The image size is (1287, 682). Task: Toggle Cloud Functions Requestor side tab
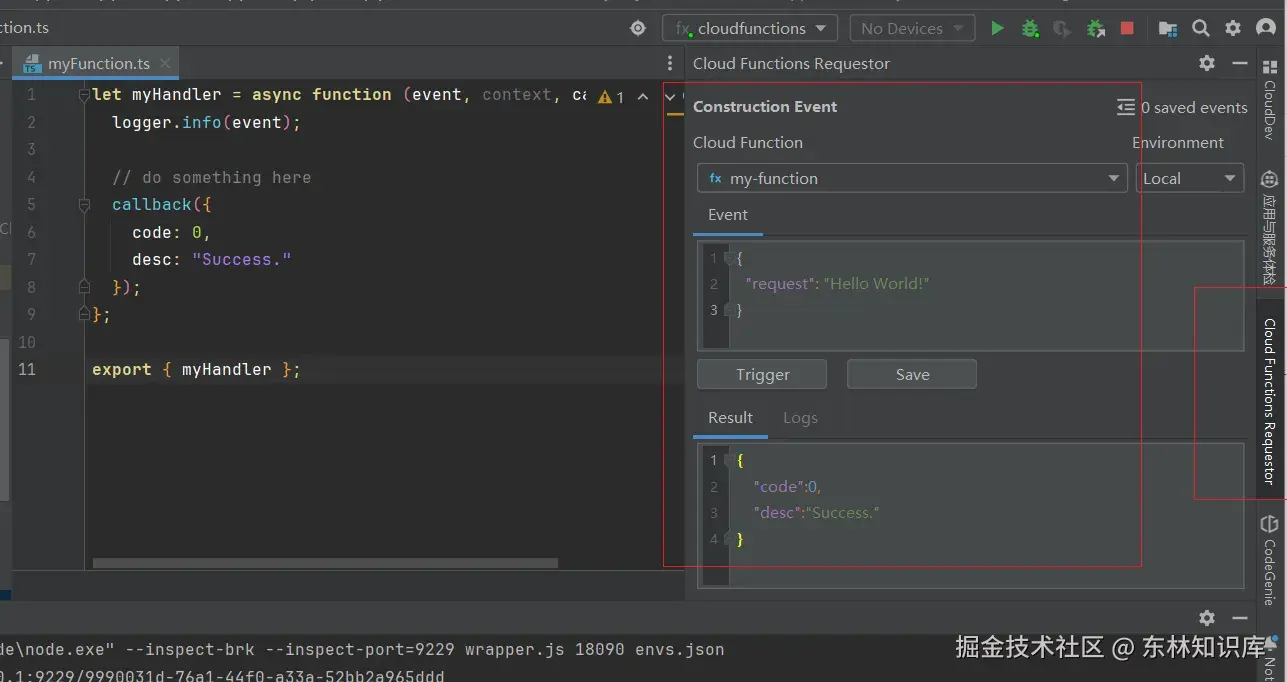coord(1269,400)
